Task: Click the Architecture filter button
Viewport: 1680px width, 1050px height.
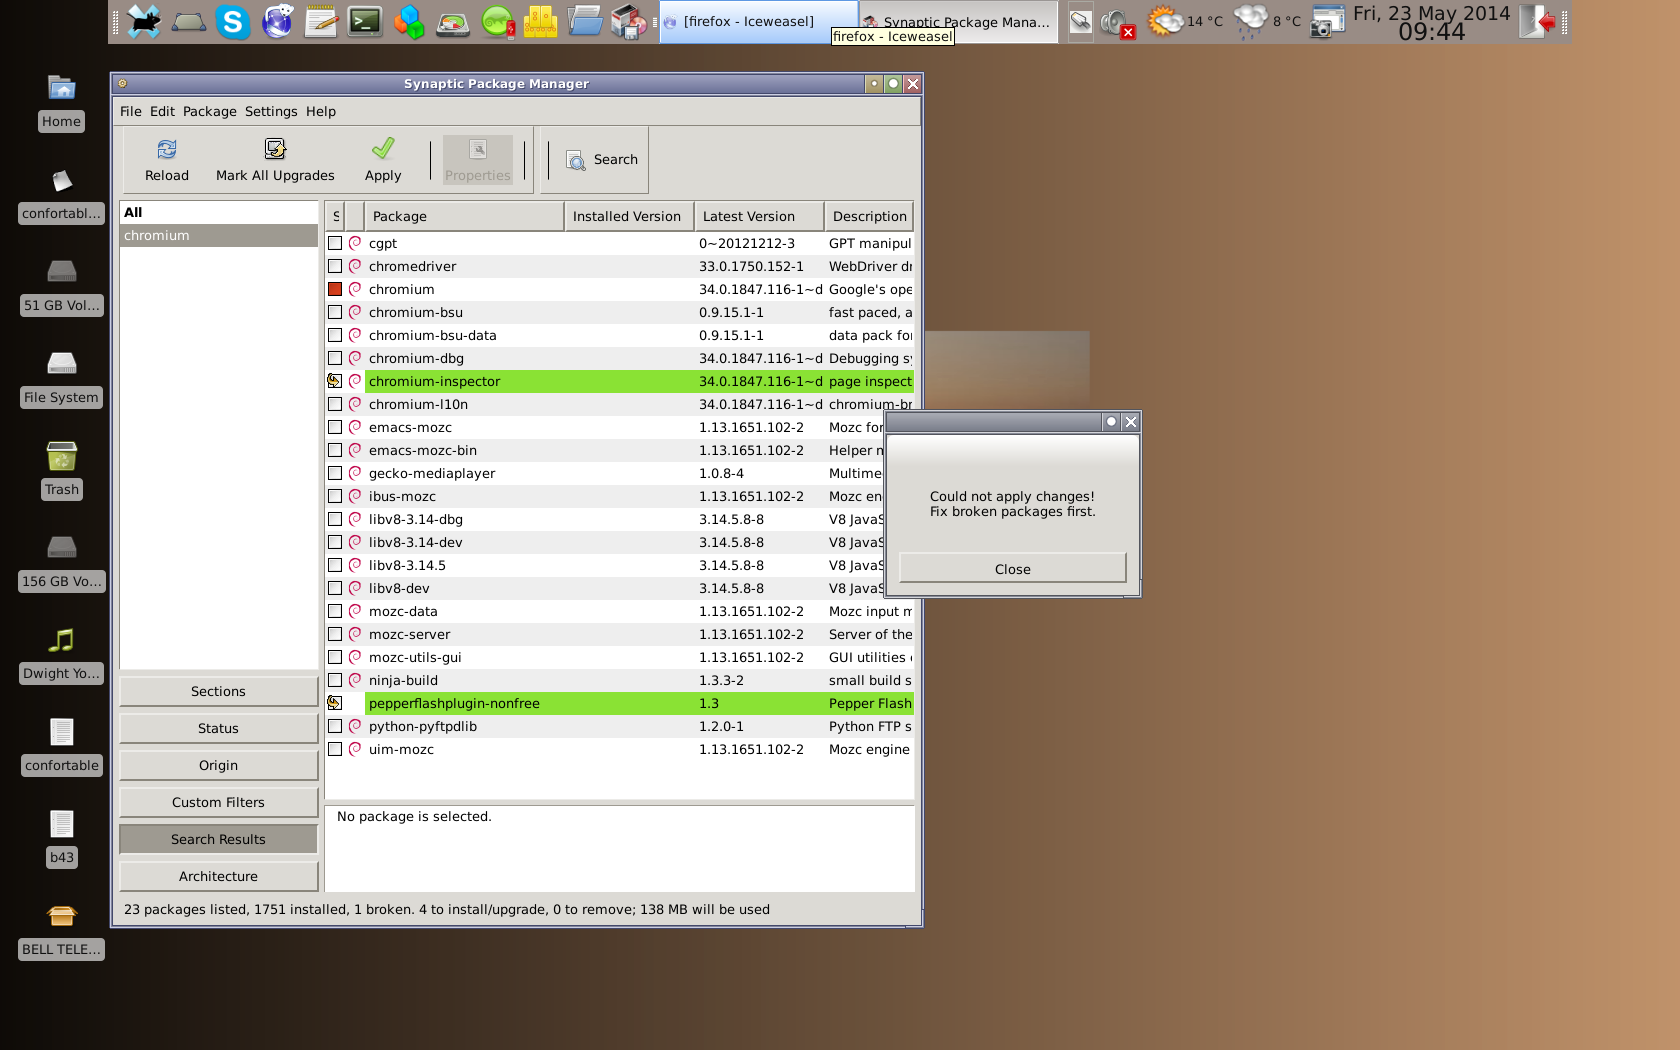Action: (218, 876)
